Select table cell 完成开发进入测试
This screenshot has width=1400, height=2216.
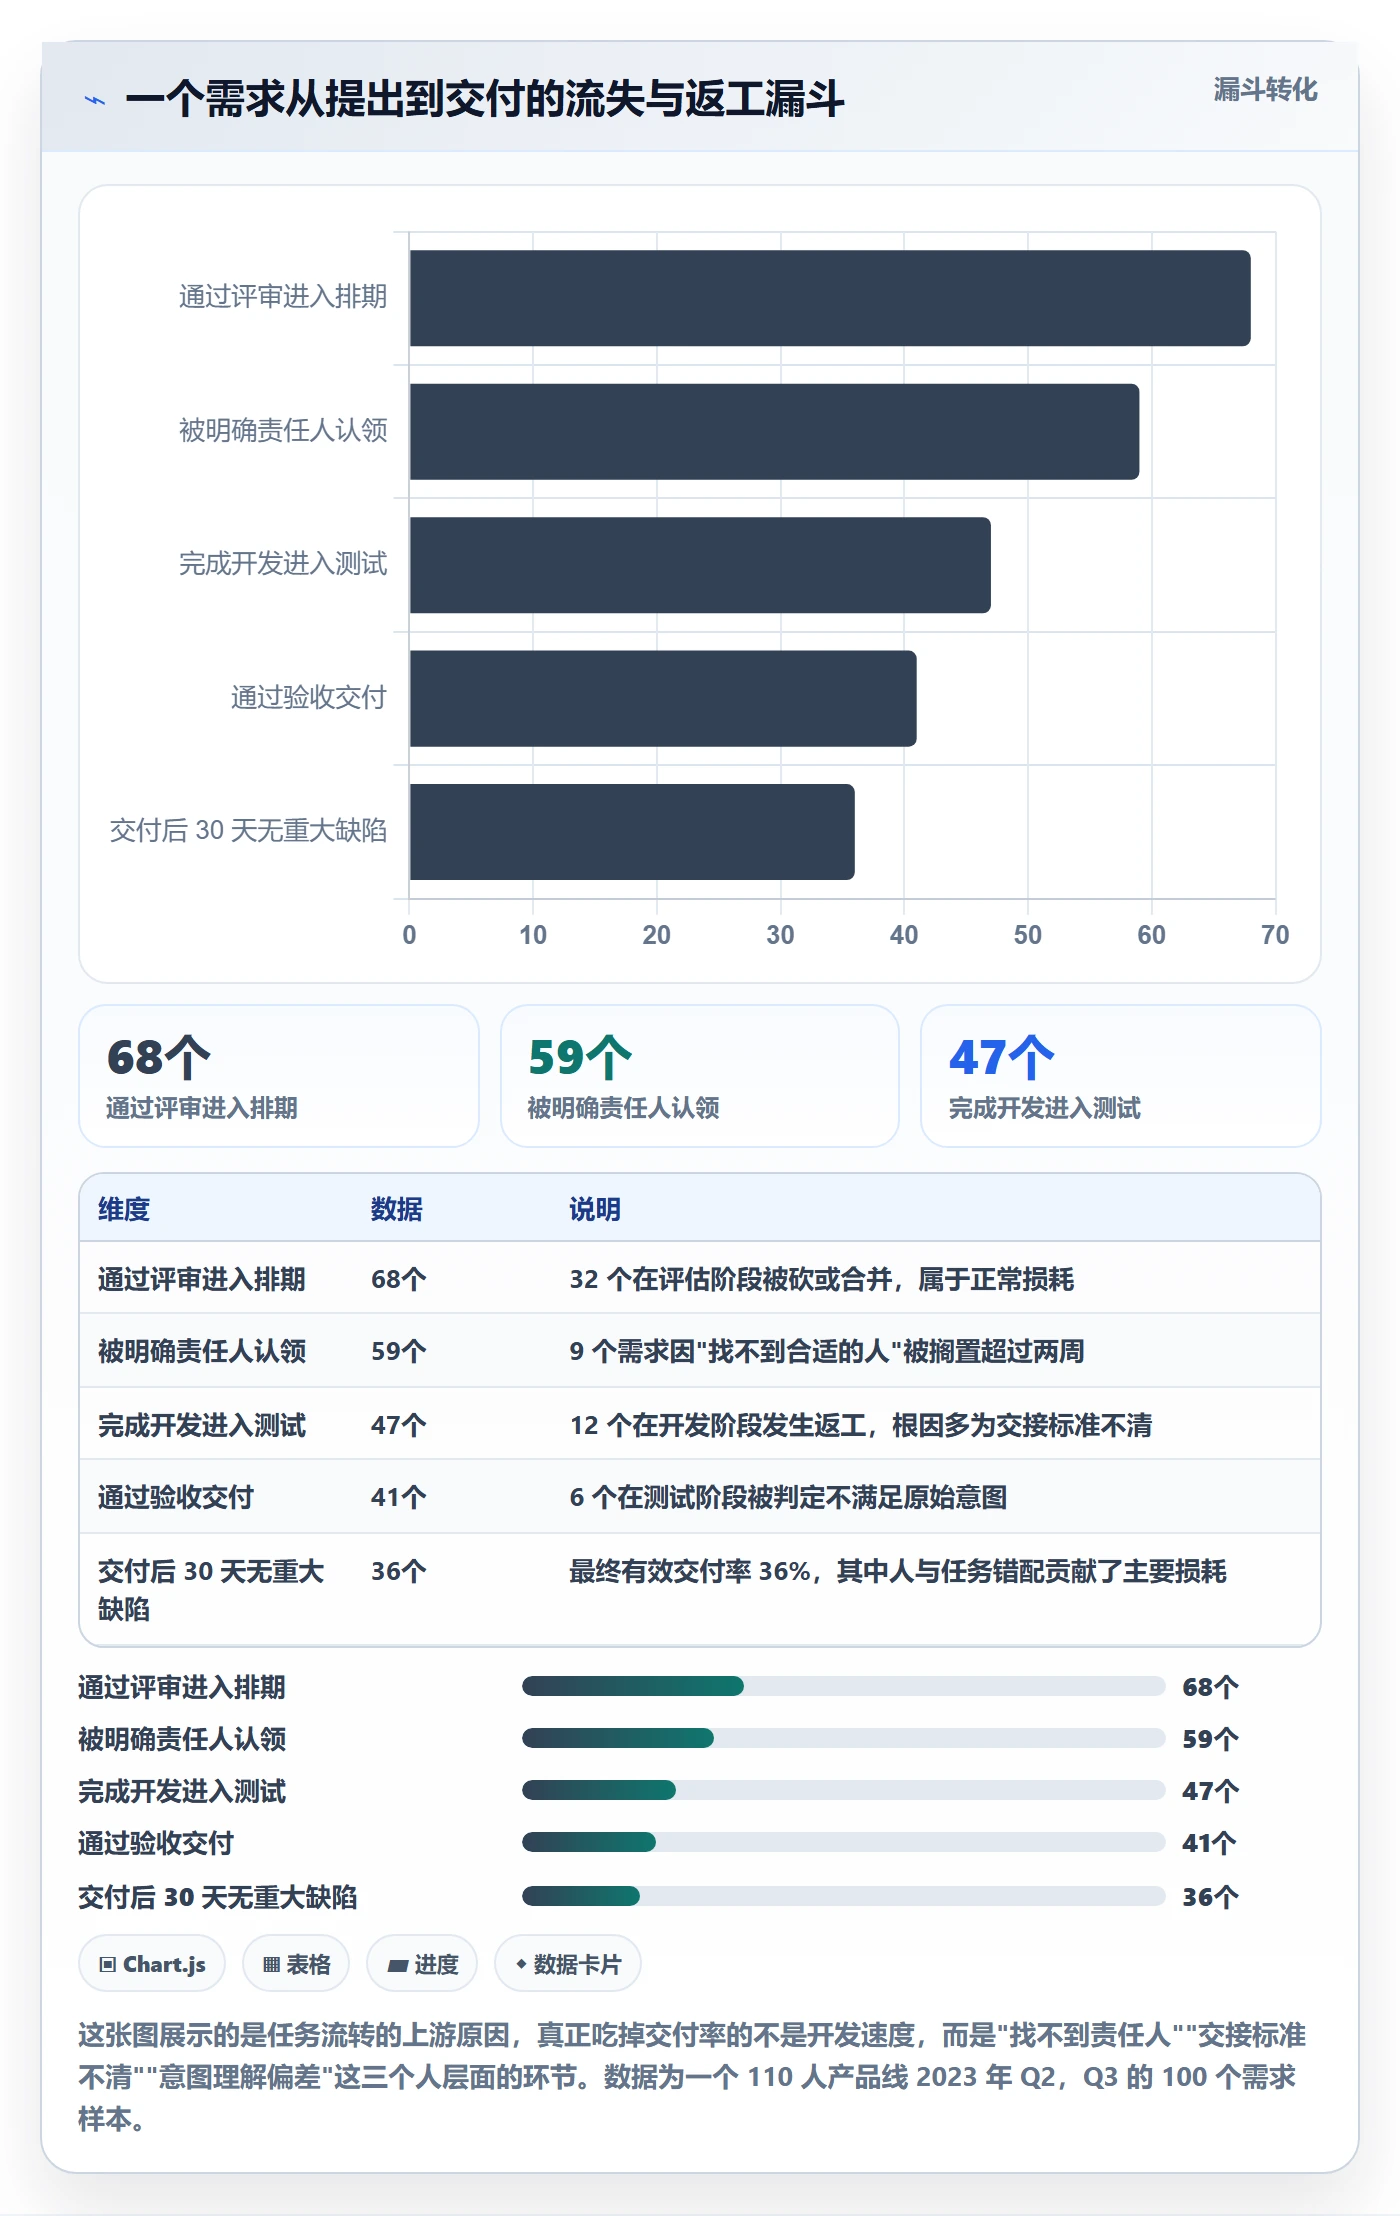point(202,1425)
